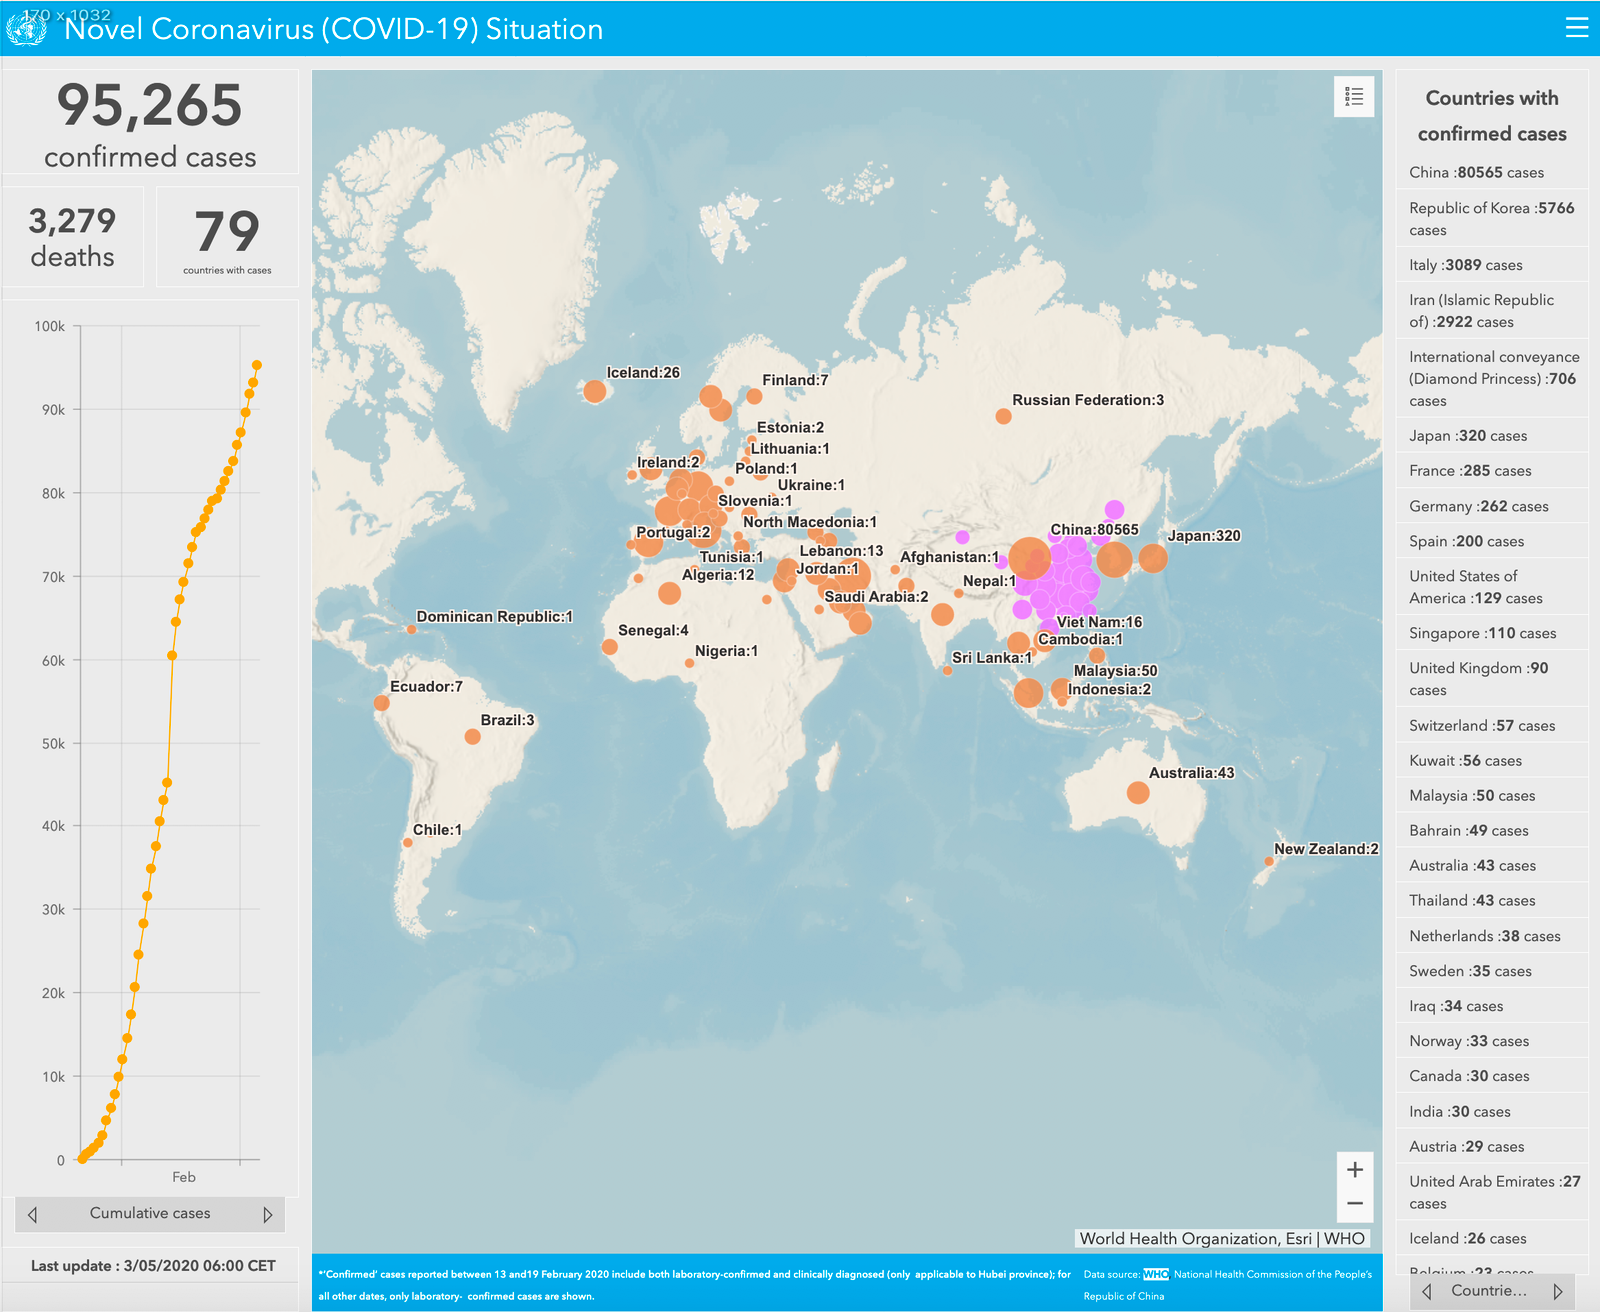Select the Cumulative cases tab
1600x1312 pixels.
[x=150, y=1213]
